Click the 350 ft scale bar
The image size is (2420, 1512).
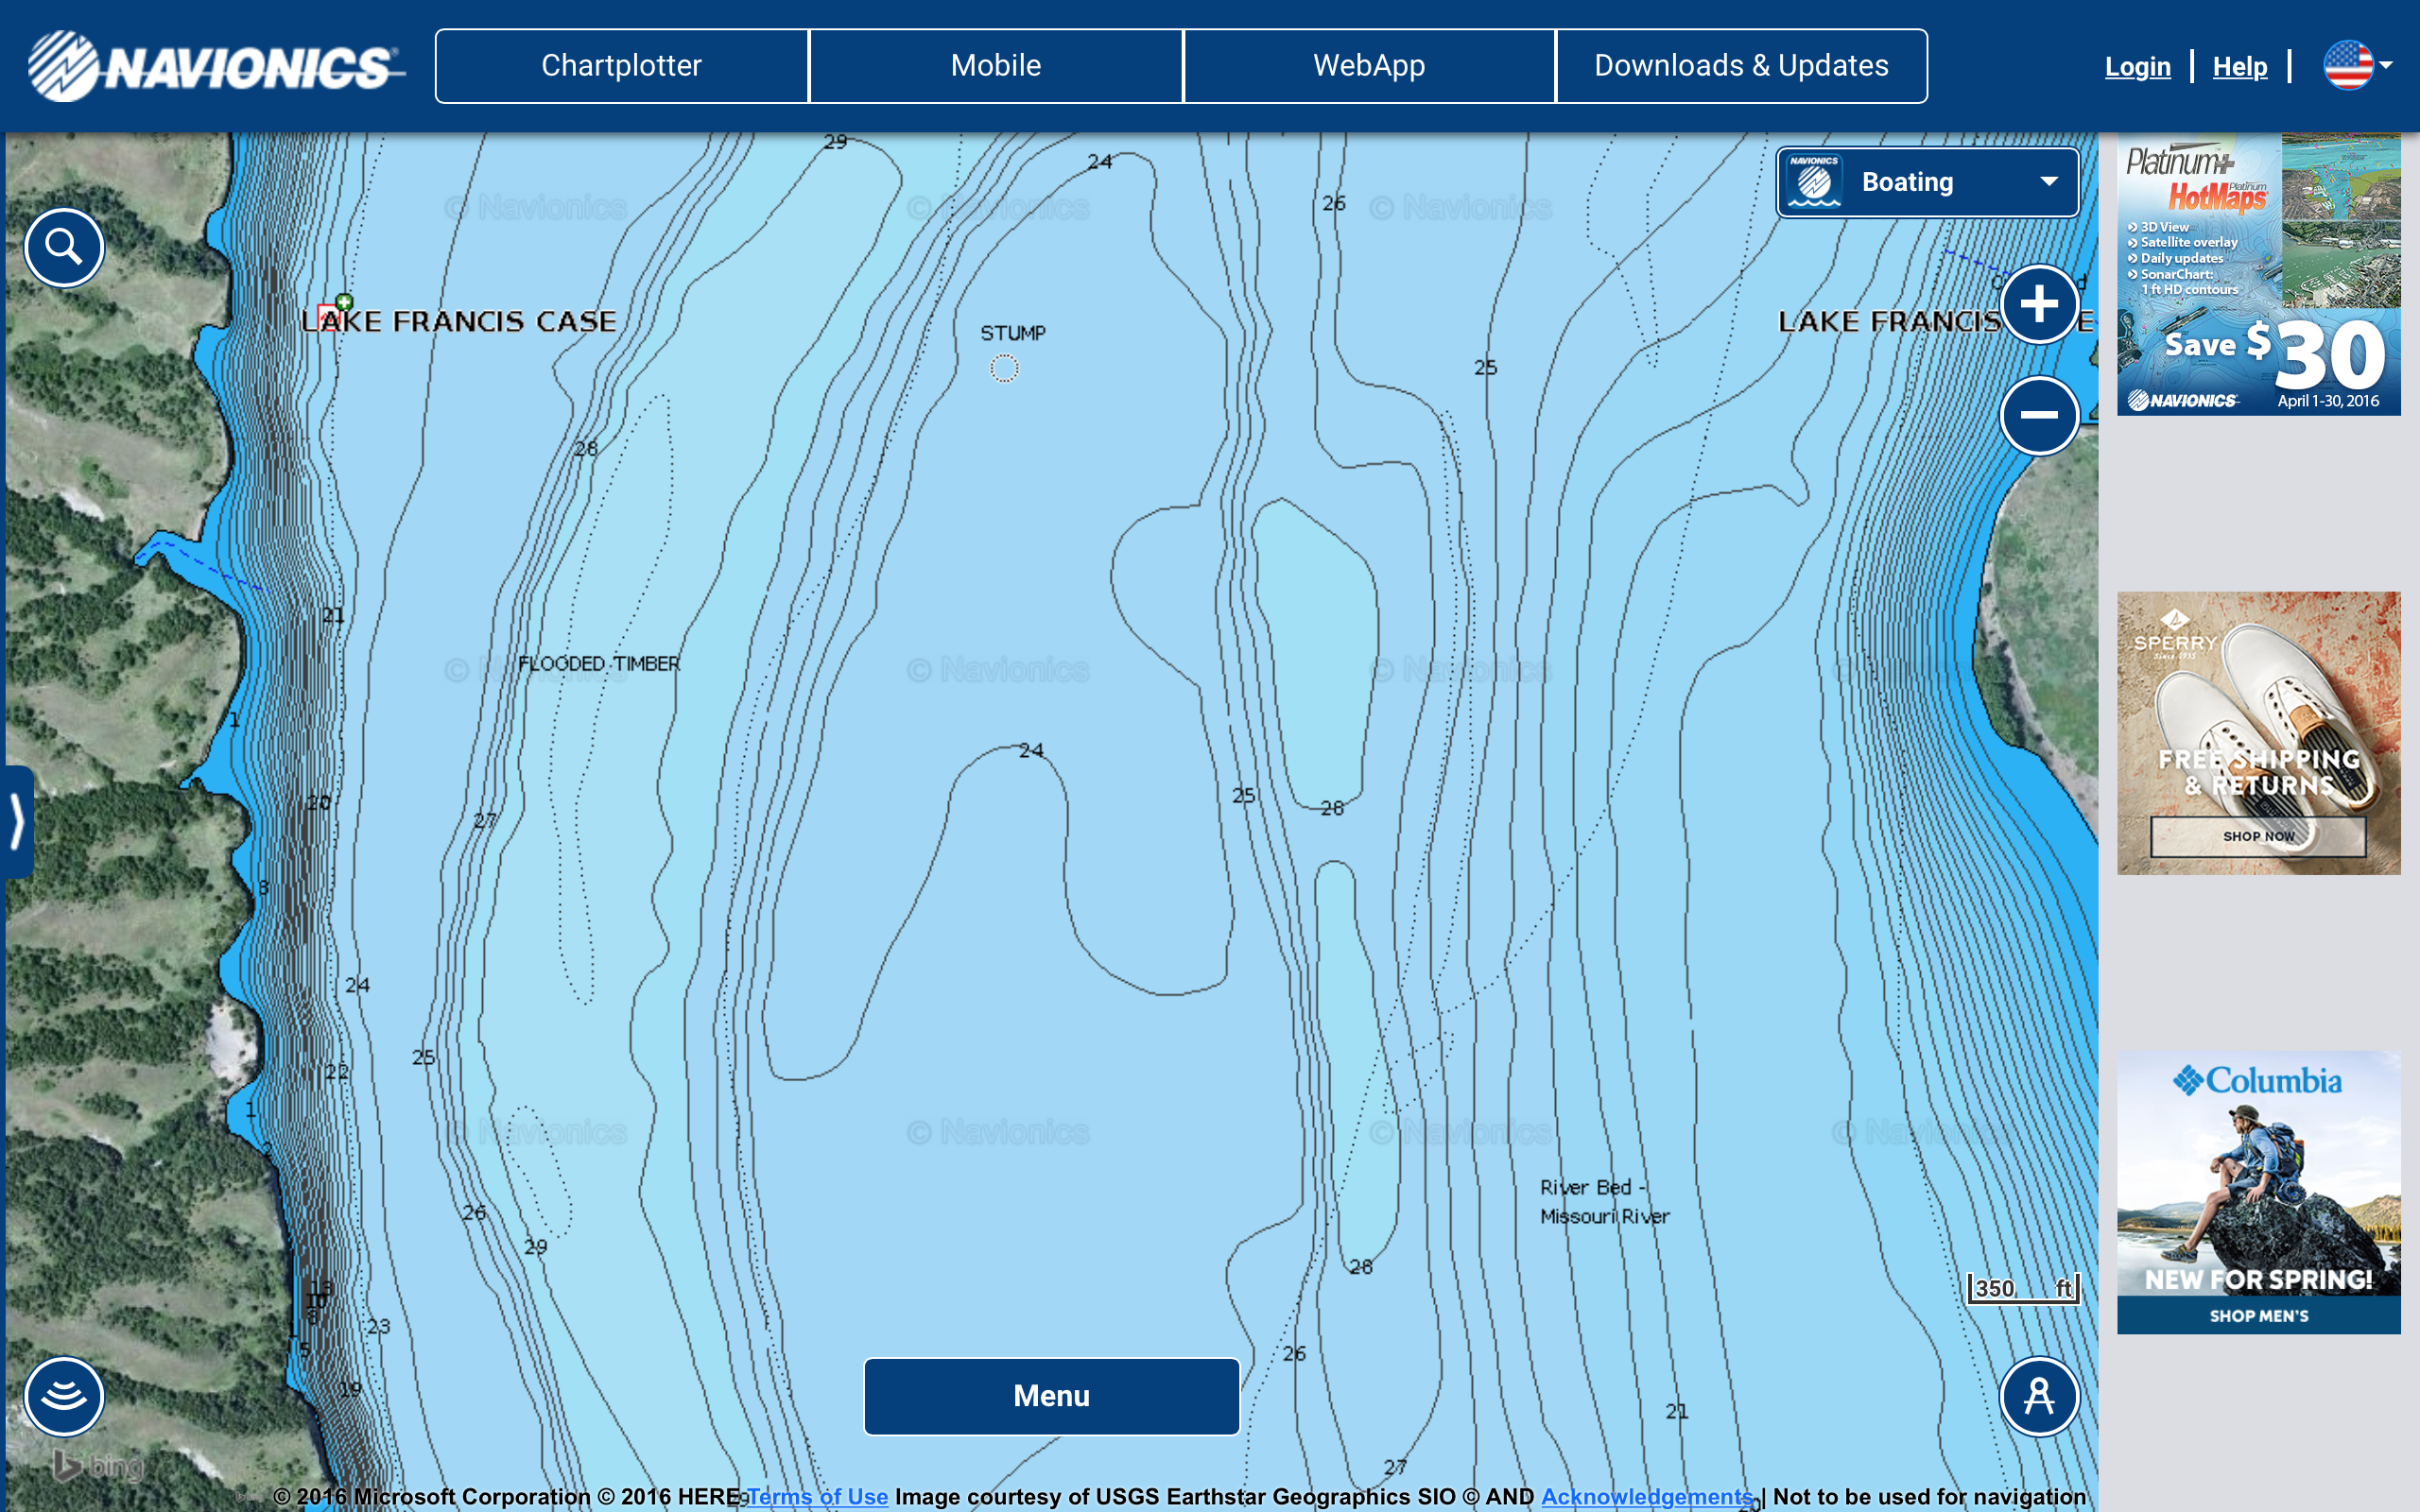click(2024, 1288)
